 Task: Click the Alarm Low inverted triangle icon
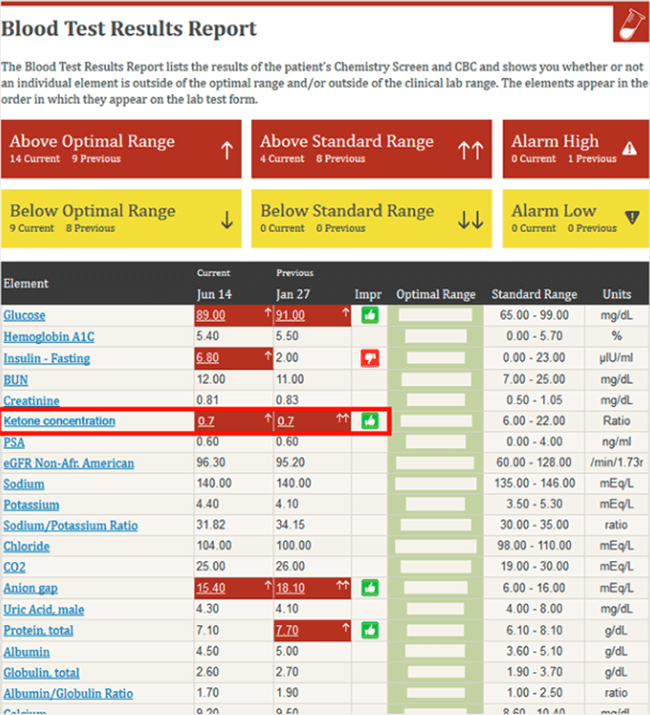[x=632, y=217]
